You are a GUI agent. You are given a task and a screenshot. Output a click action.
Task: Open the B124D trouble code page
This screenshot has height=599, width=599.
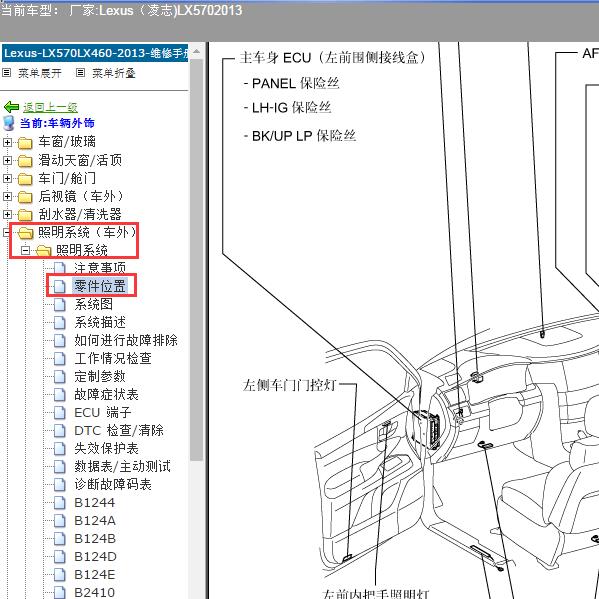point(96,556)
